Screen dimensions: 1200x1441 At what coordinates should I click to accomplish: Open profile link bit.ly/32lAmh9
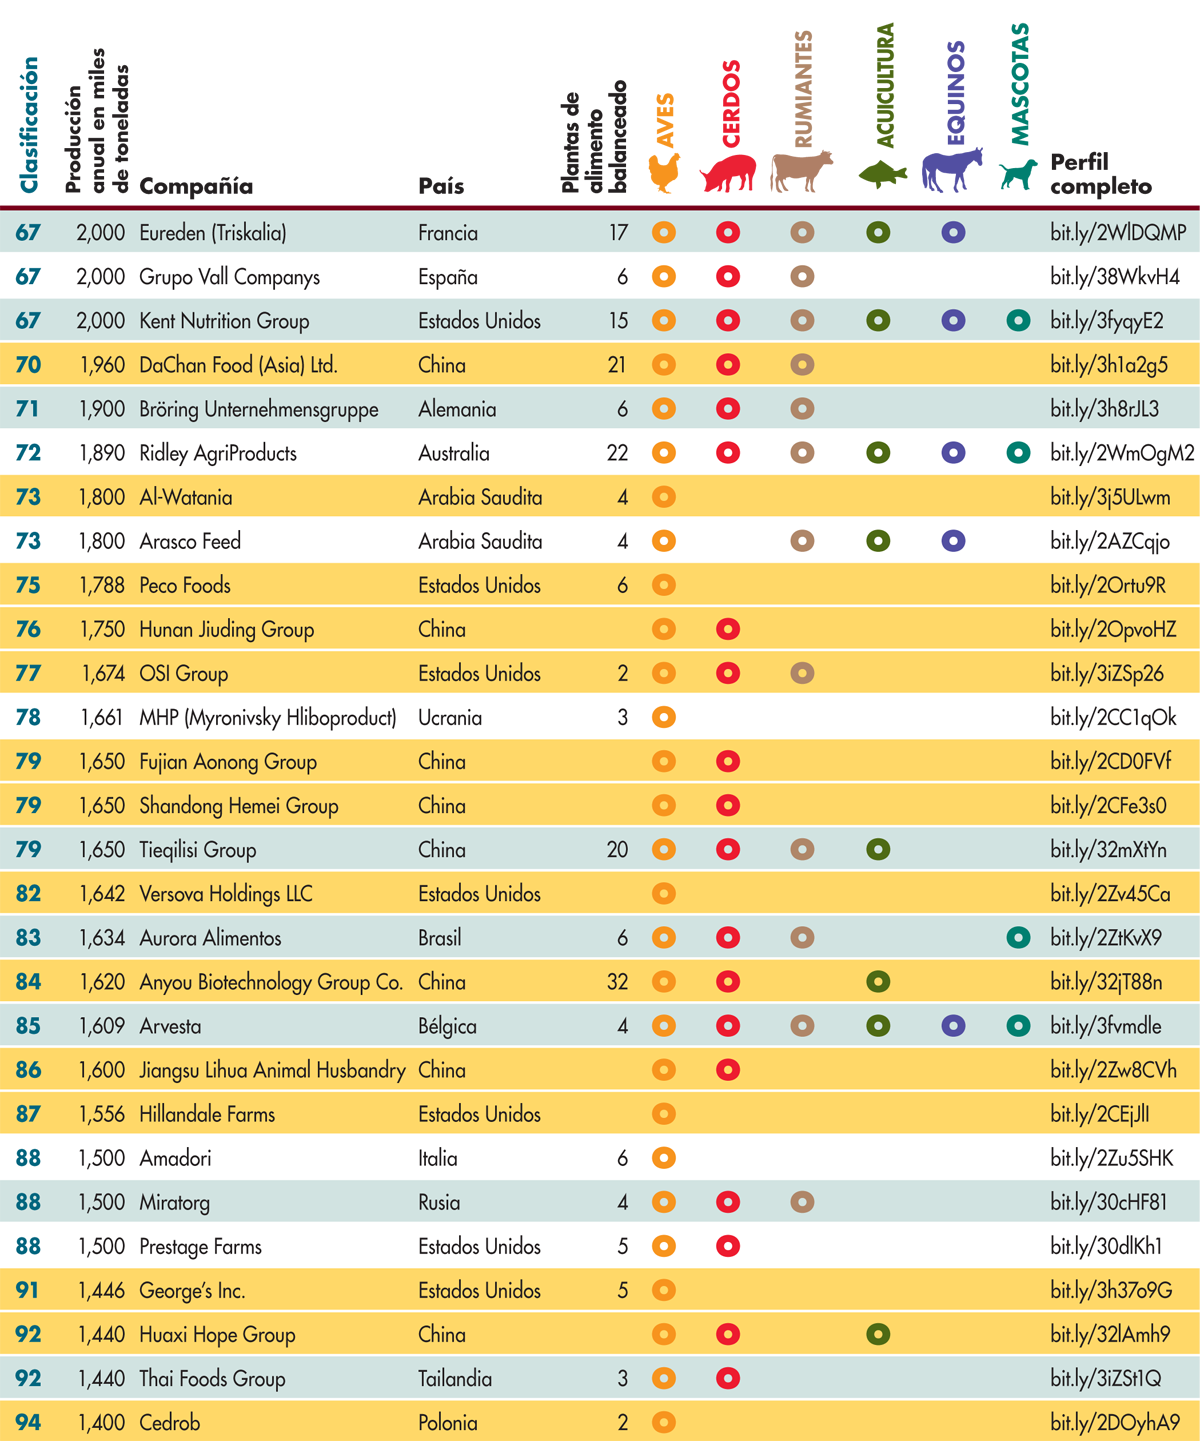pos(1110,1334)
